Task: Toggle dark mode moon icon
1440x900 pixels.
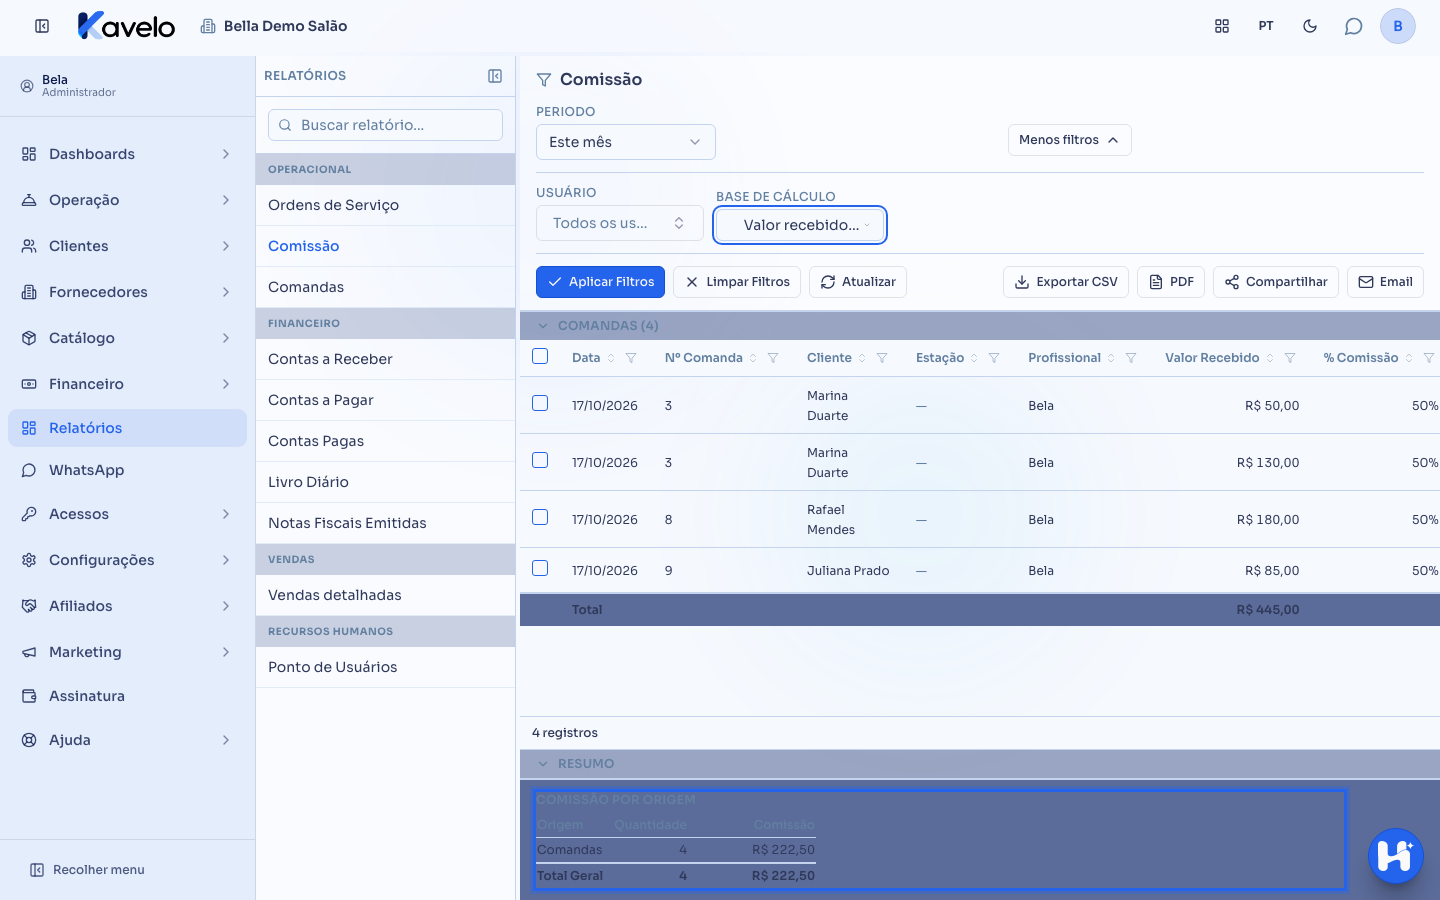Action: coord(1310,26)
